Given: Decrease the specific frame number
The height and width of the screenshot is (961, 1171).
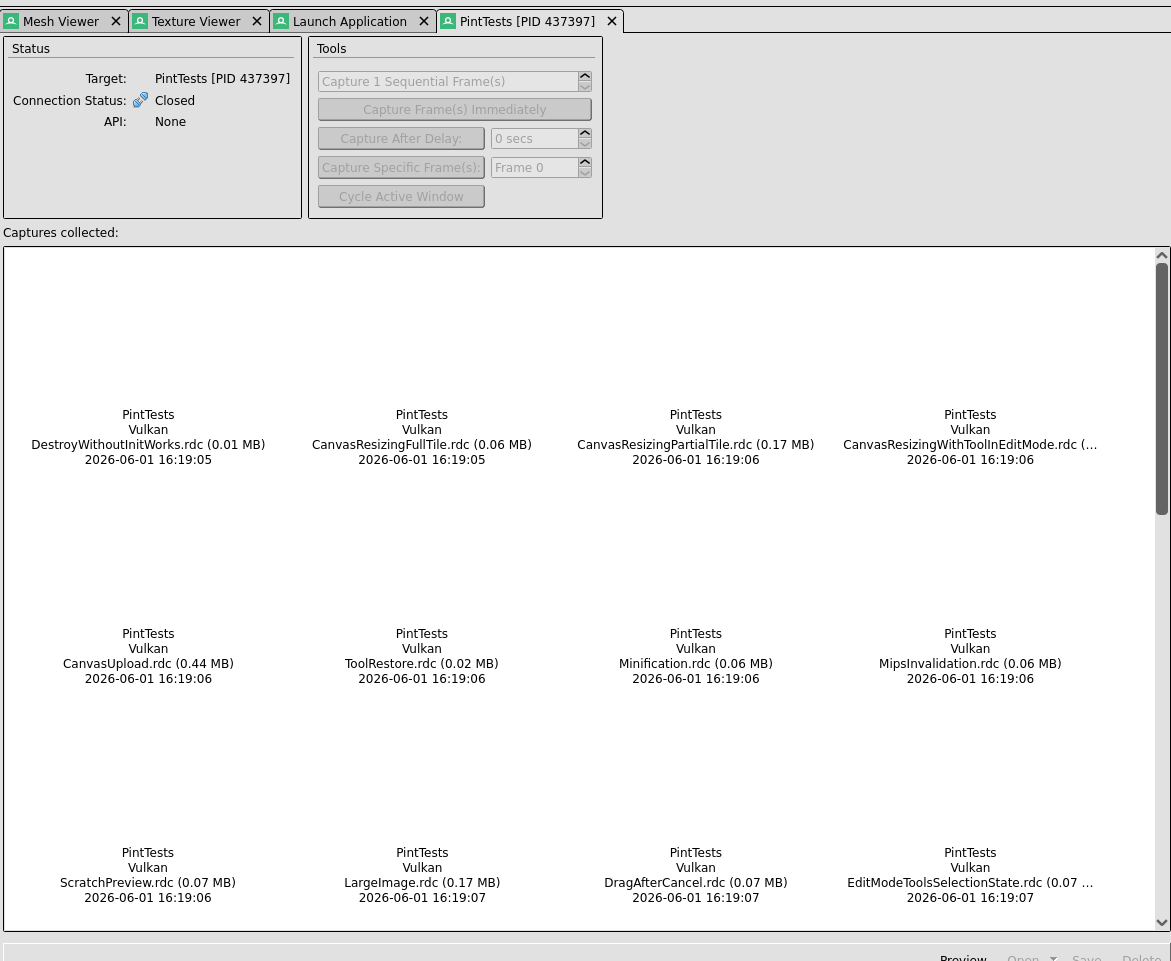Looking at the screenshot, I should (x=585, y=173).
